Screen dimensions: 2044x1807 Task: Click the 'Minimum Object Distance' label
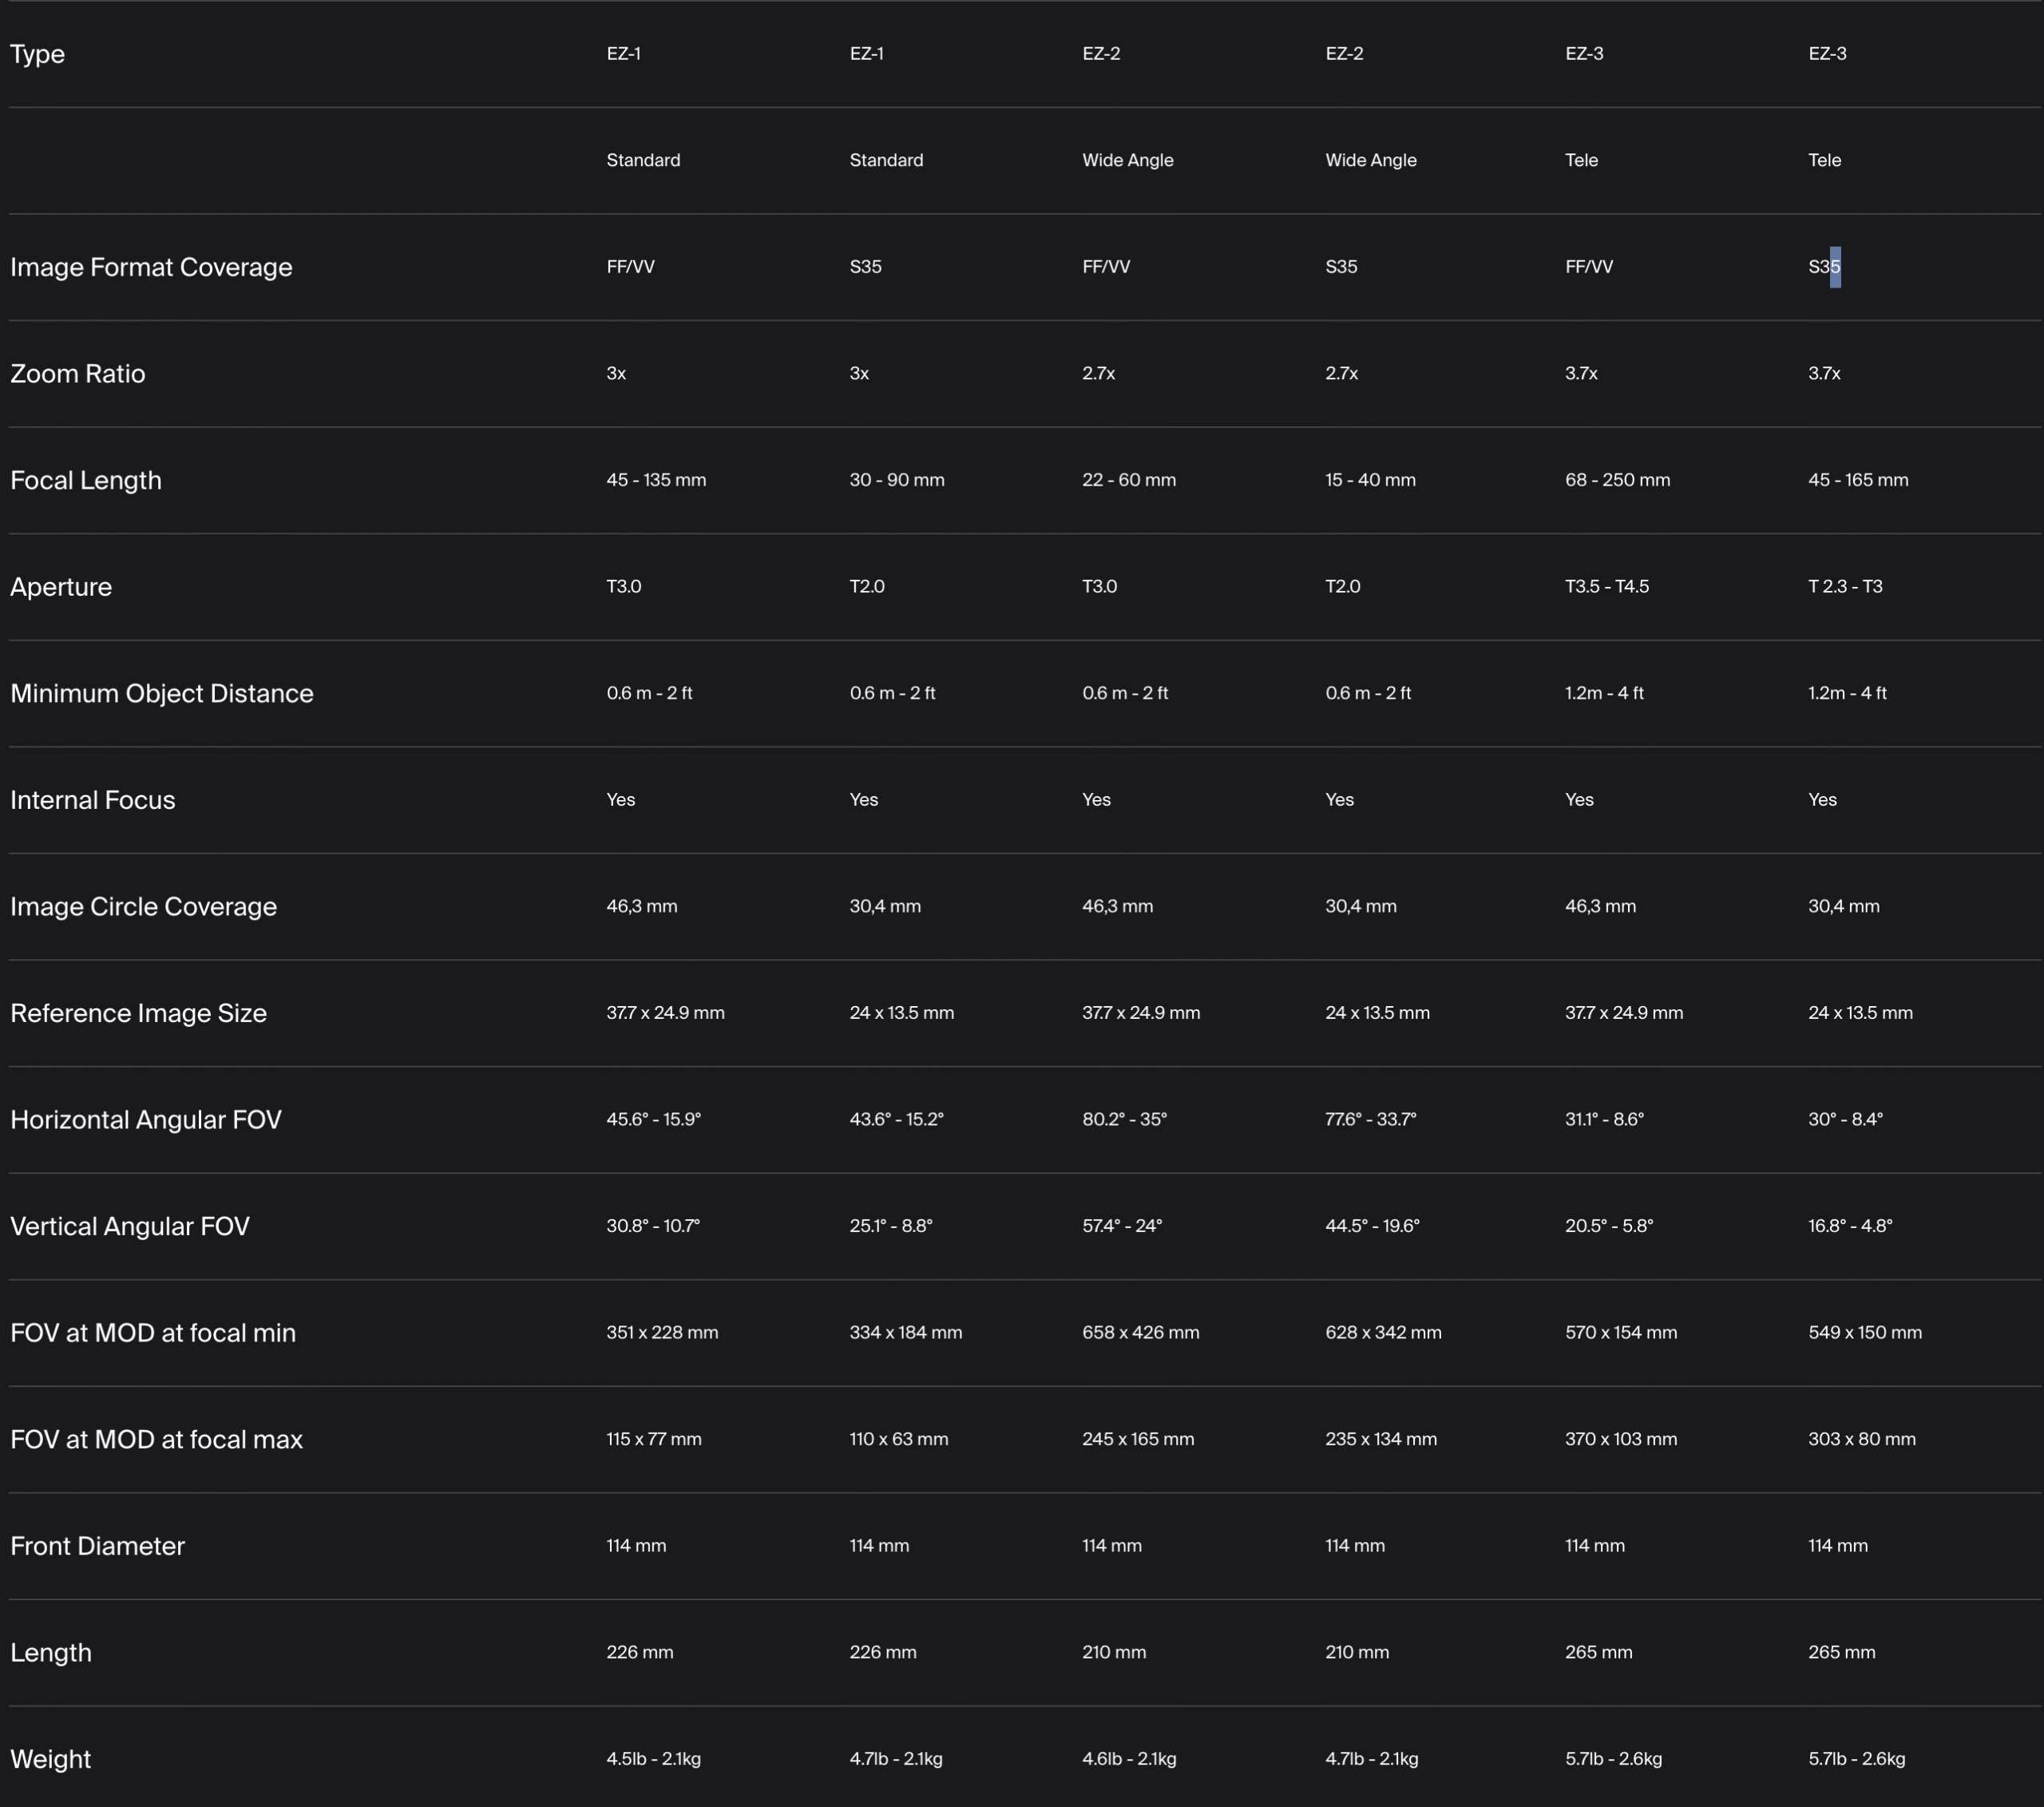[162, 693]
